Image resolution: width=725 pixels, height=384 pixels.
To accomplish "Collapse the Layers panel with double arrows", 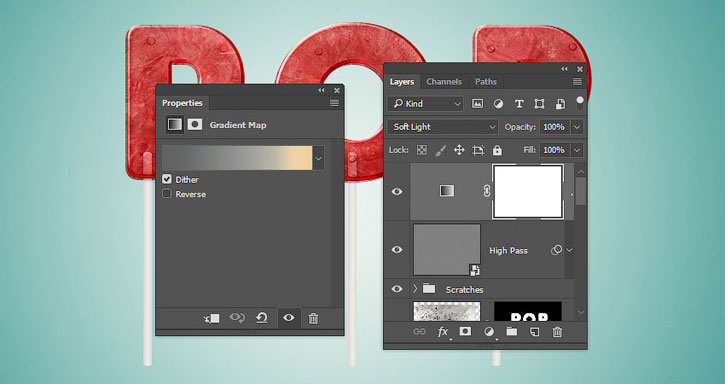I will click(565, 69).
